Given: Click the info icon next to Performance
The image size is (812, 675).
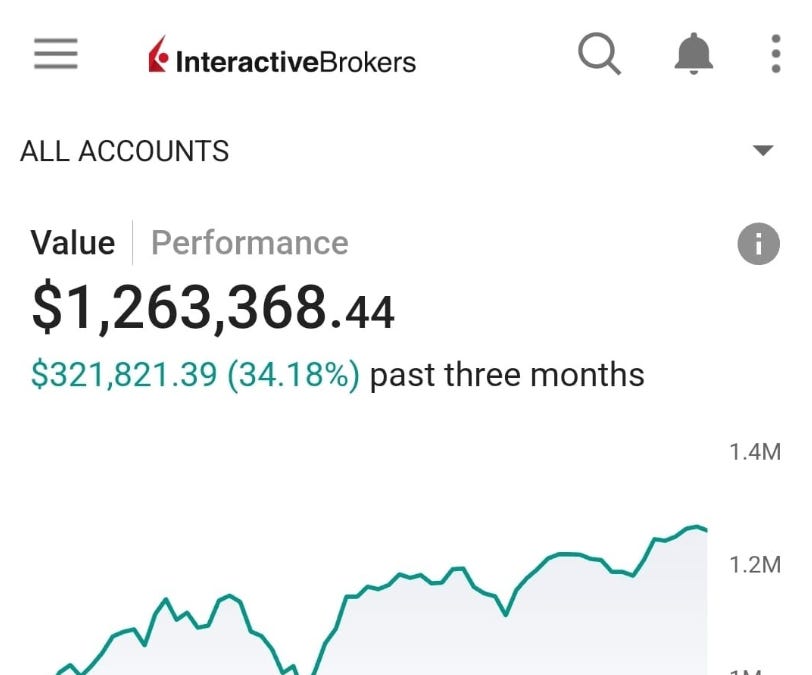Looking at the screenshot, I should click(758, 243).
